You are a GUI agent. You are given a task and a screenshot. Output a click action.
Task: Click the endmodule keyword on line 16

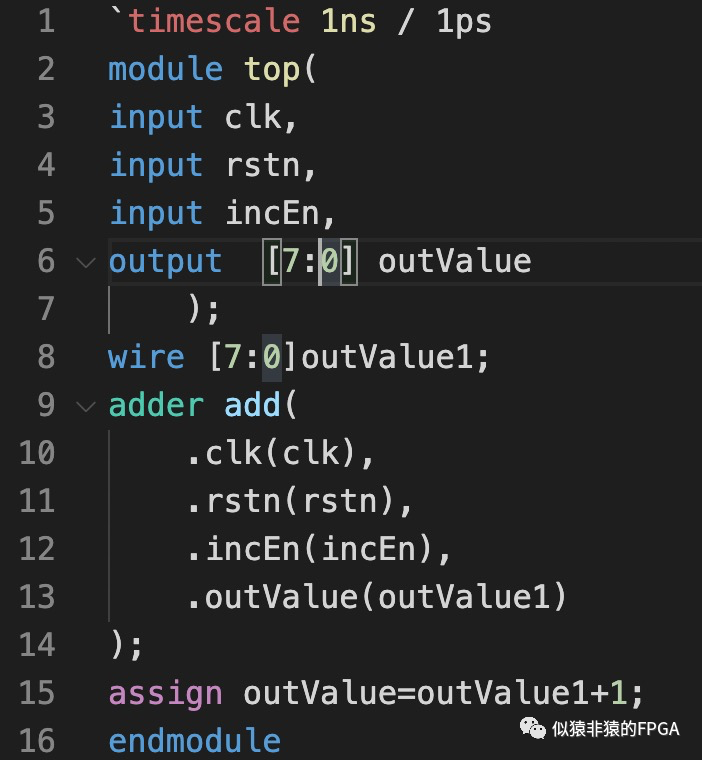click(x=195, y=741)
